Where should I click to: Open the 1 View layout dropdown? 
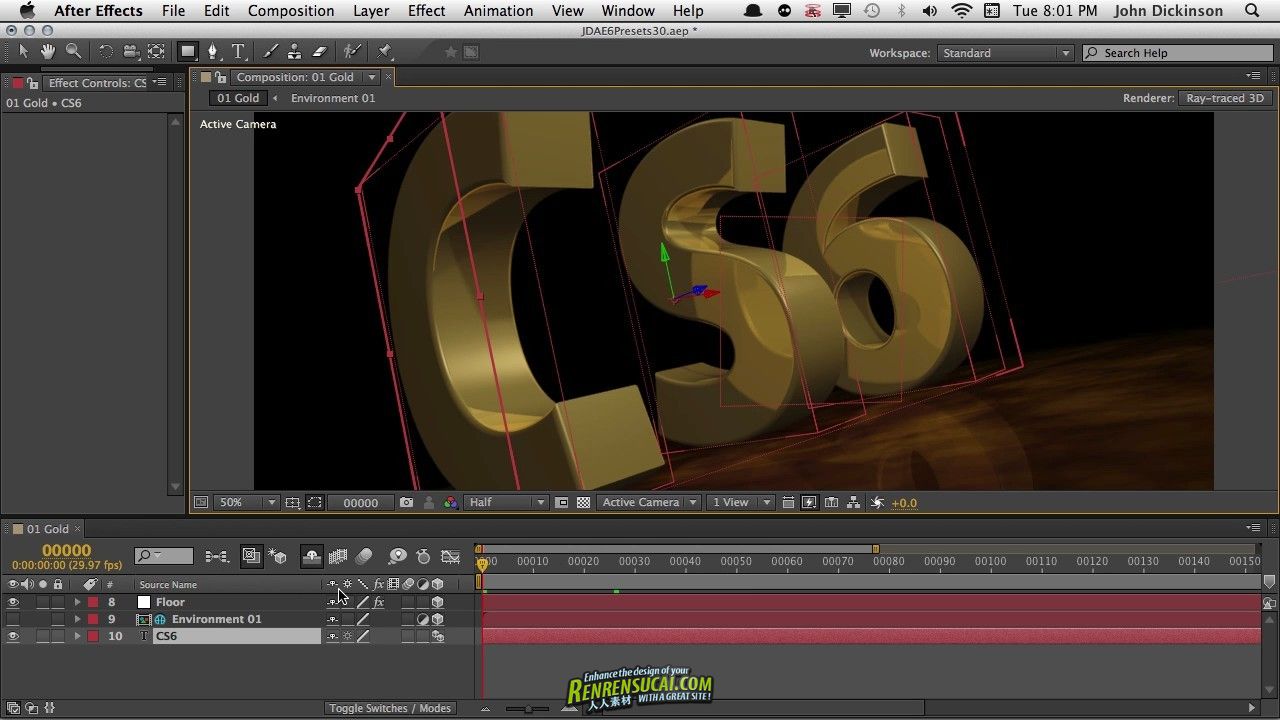[x=740, y=503]
